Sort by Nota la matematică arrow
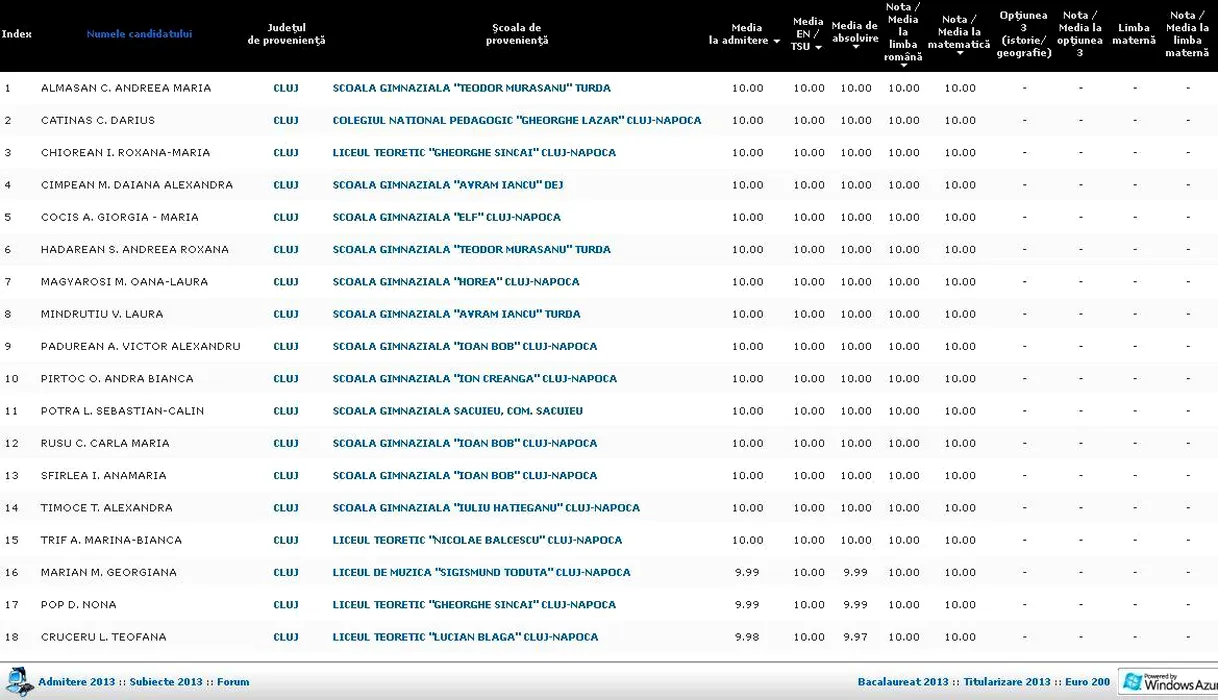The width and height of the screenshot is (1218, 700). click(959, 53)
